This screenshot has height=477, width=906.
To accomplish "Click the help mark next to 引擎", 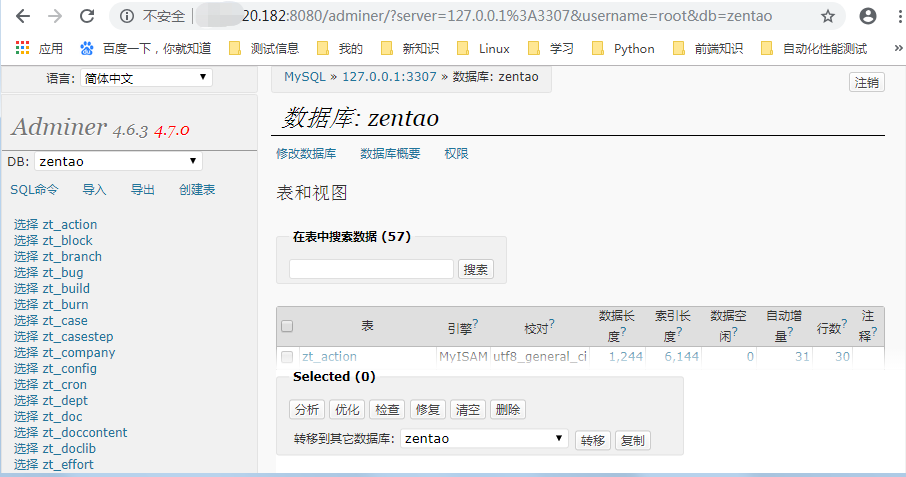I will click(x=475, y=324).
